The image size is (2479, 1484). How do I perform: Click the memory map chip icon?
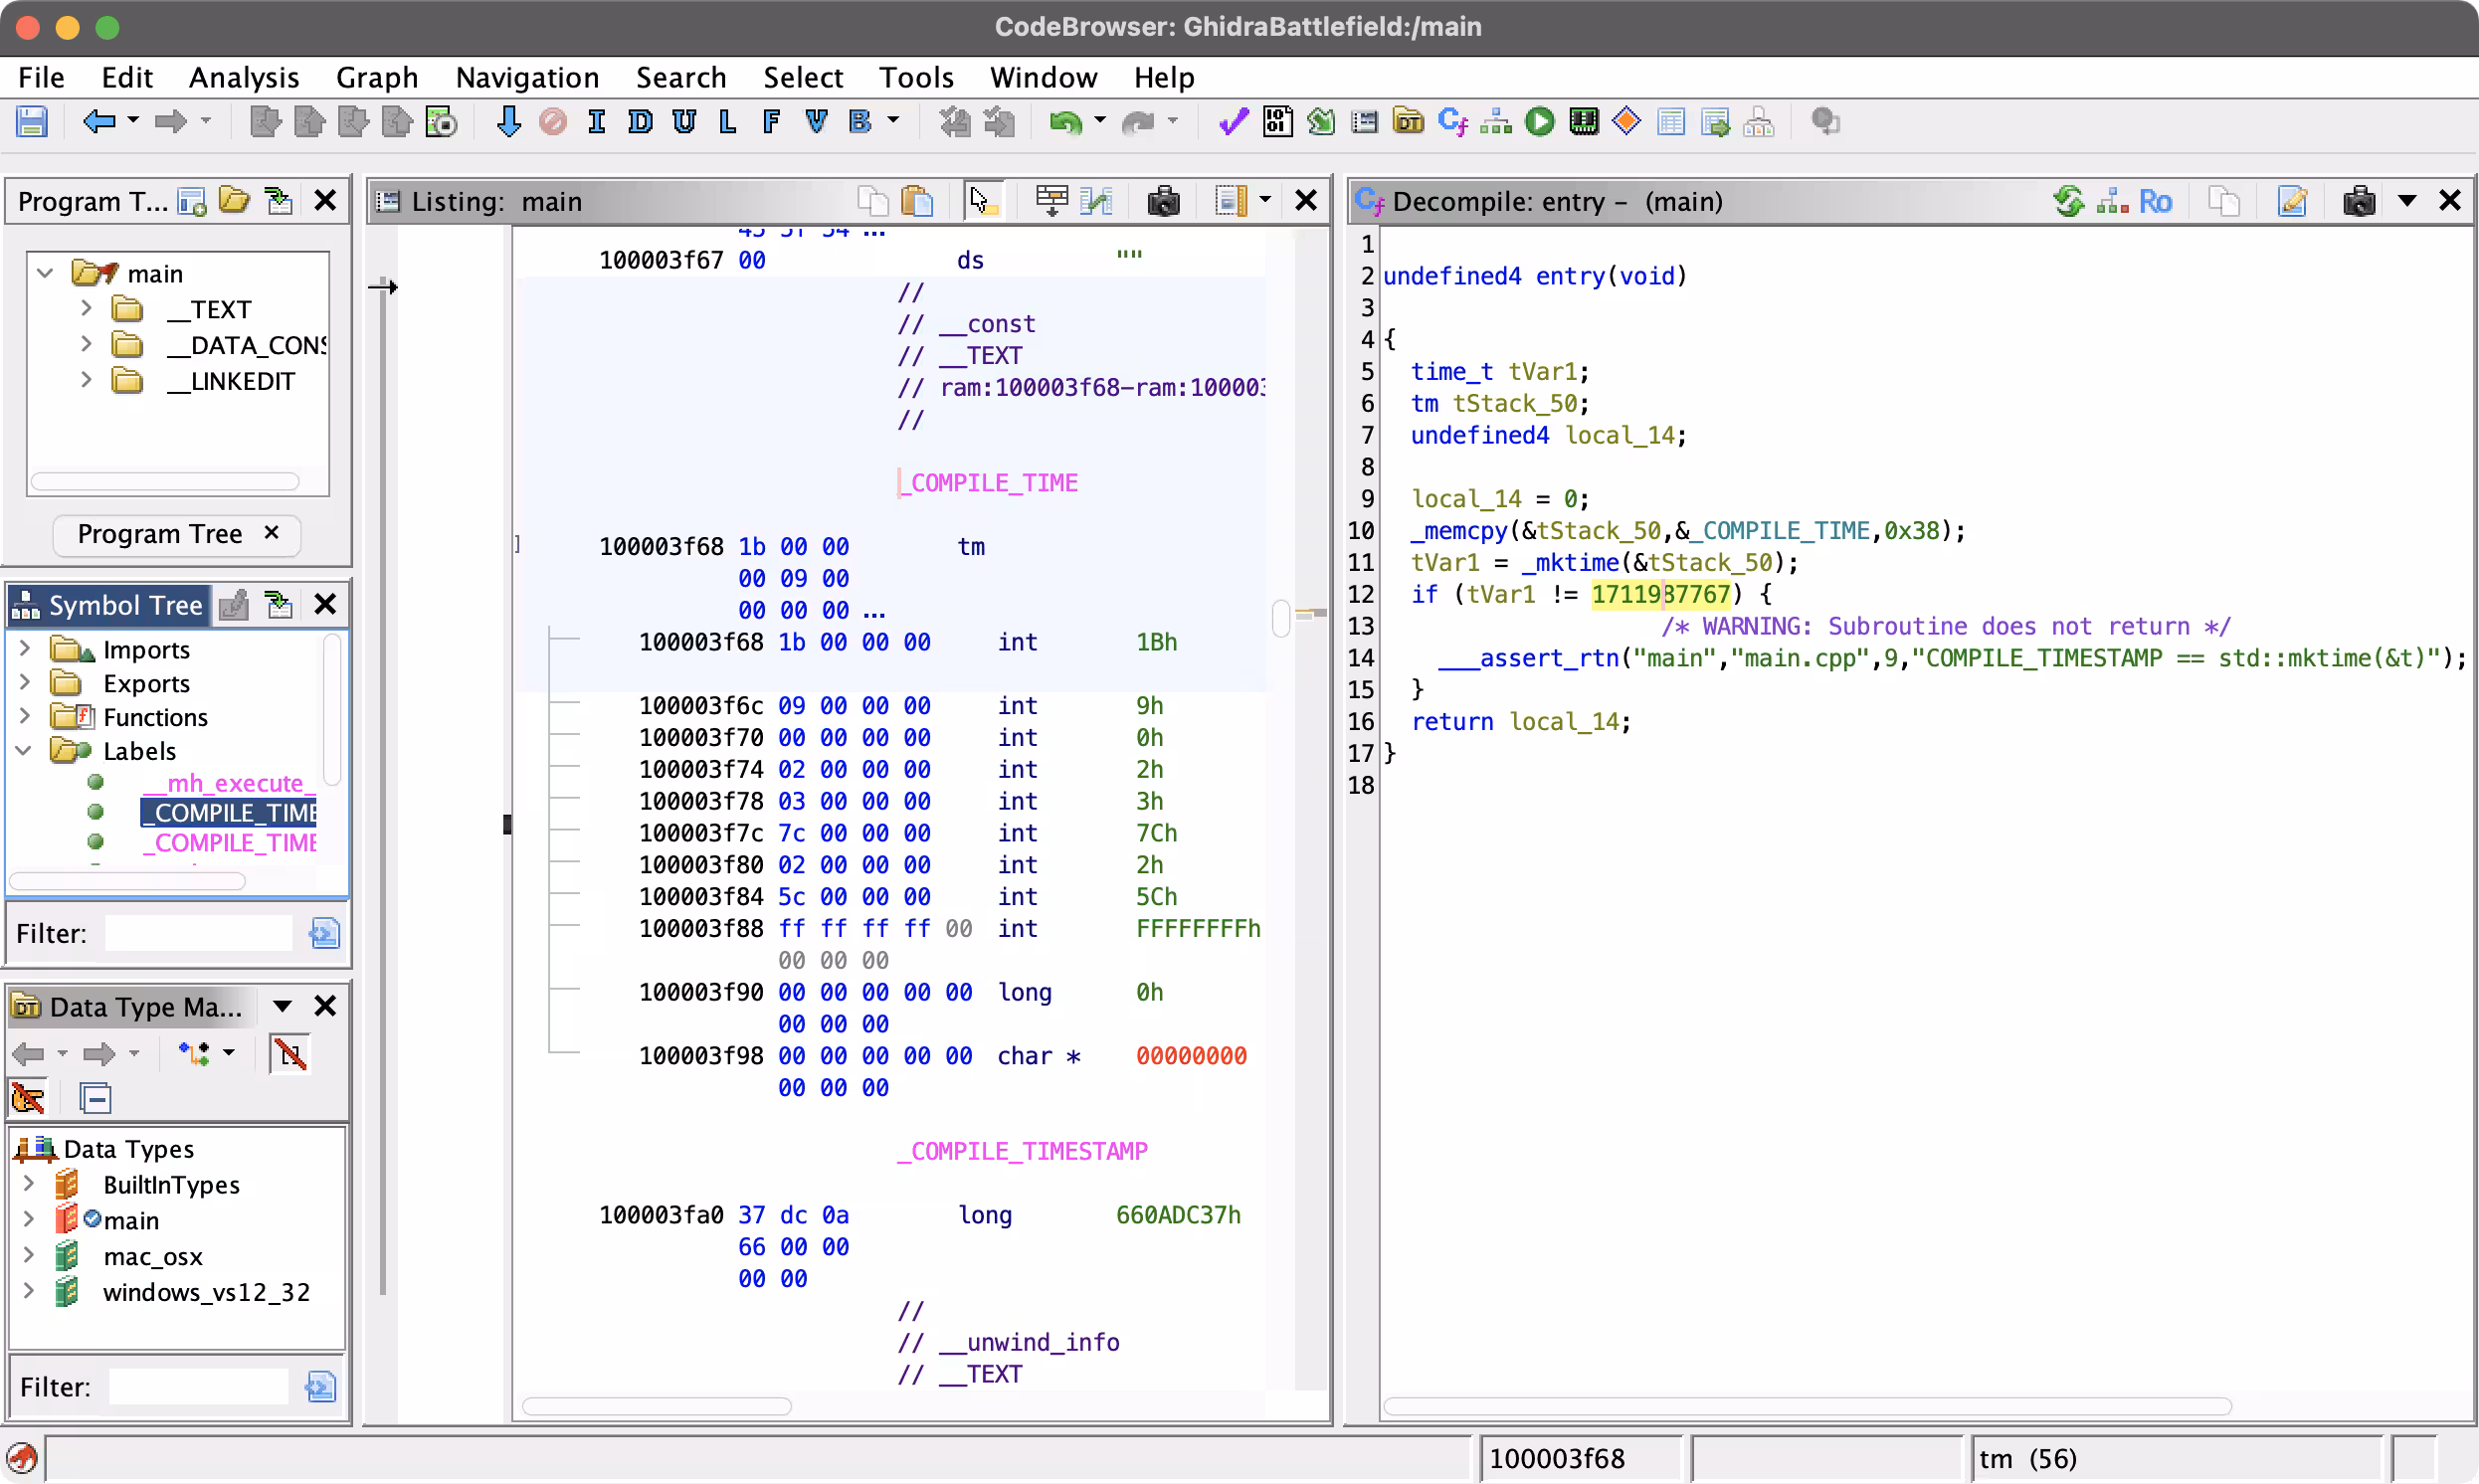pos(1584,122)
